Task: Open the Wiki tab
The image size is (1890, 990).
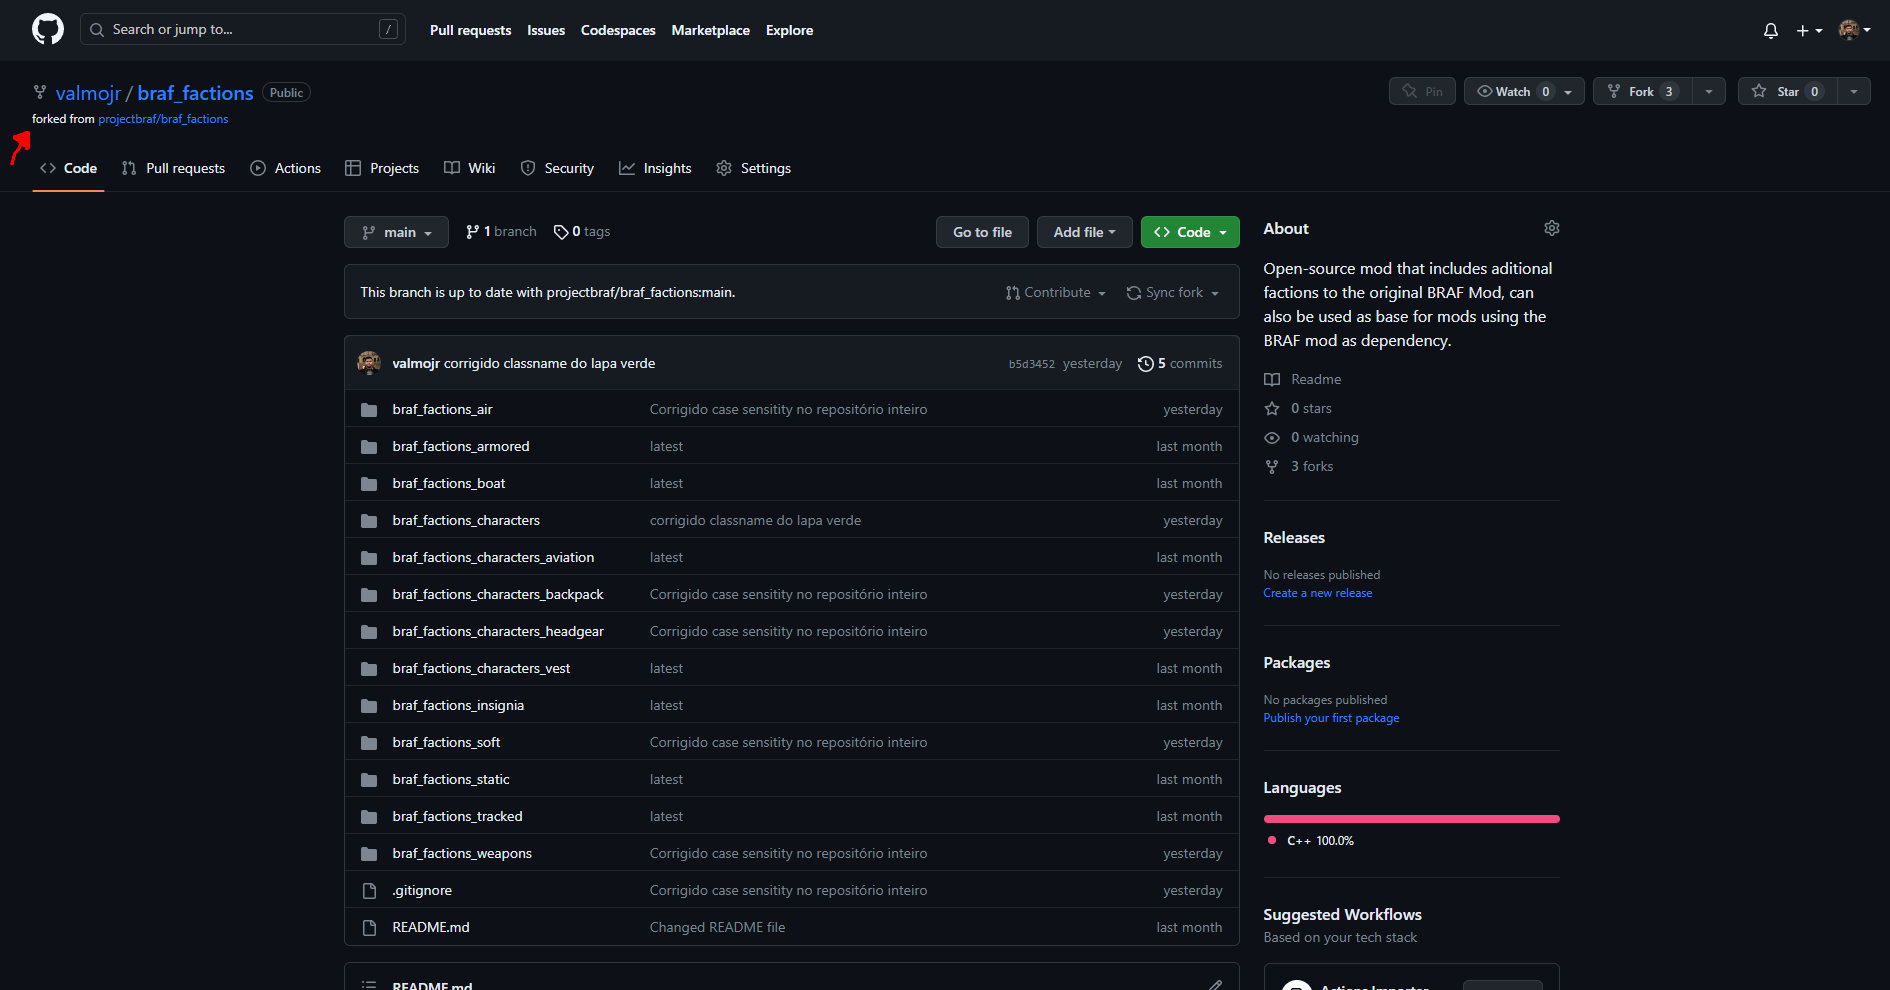Action: (469, 168)
